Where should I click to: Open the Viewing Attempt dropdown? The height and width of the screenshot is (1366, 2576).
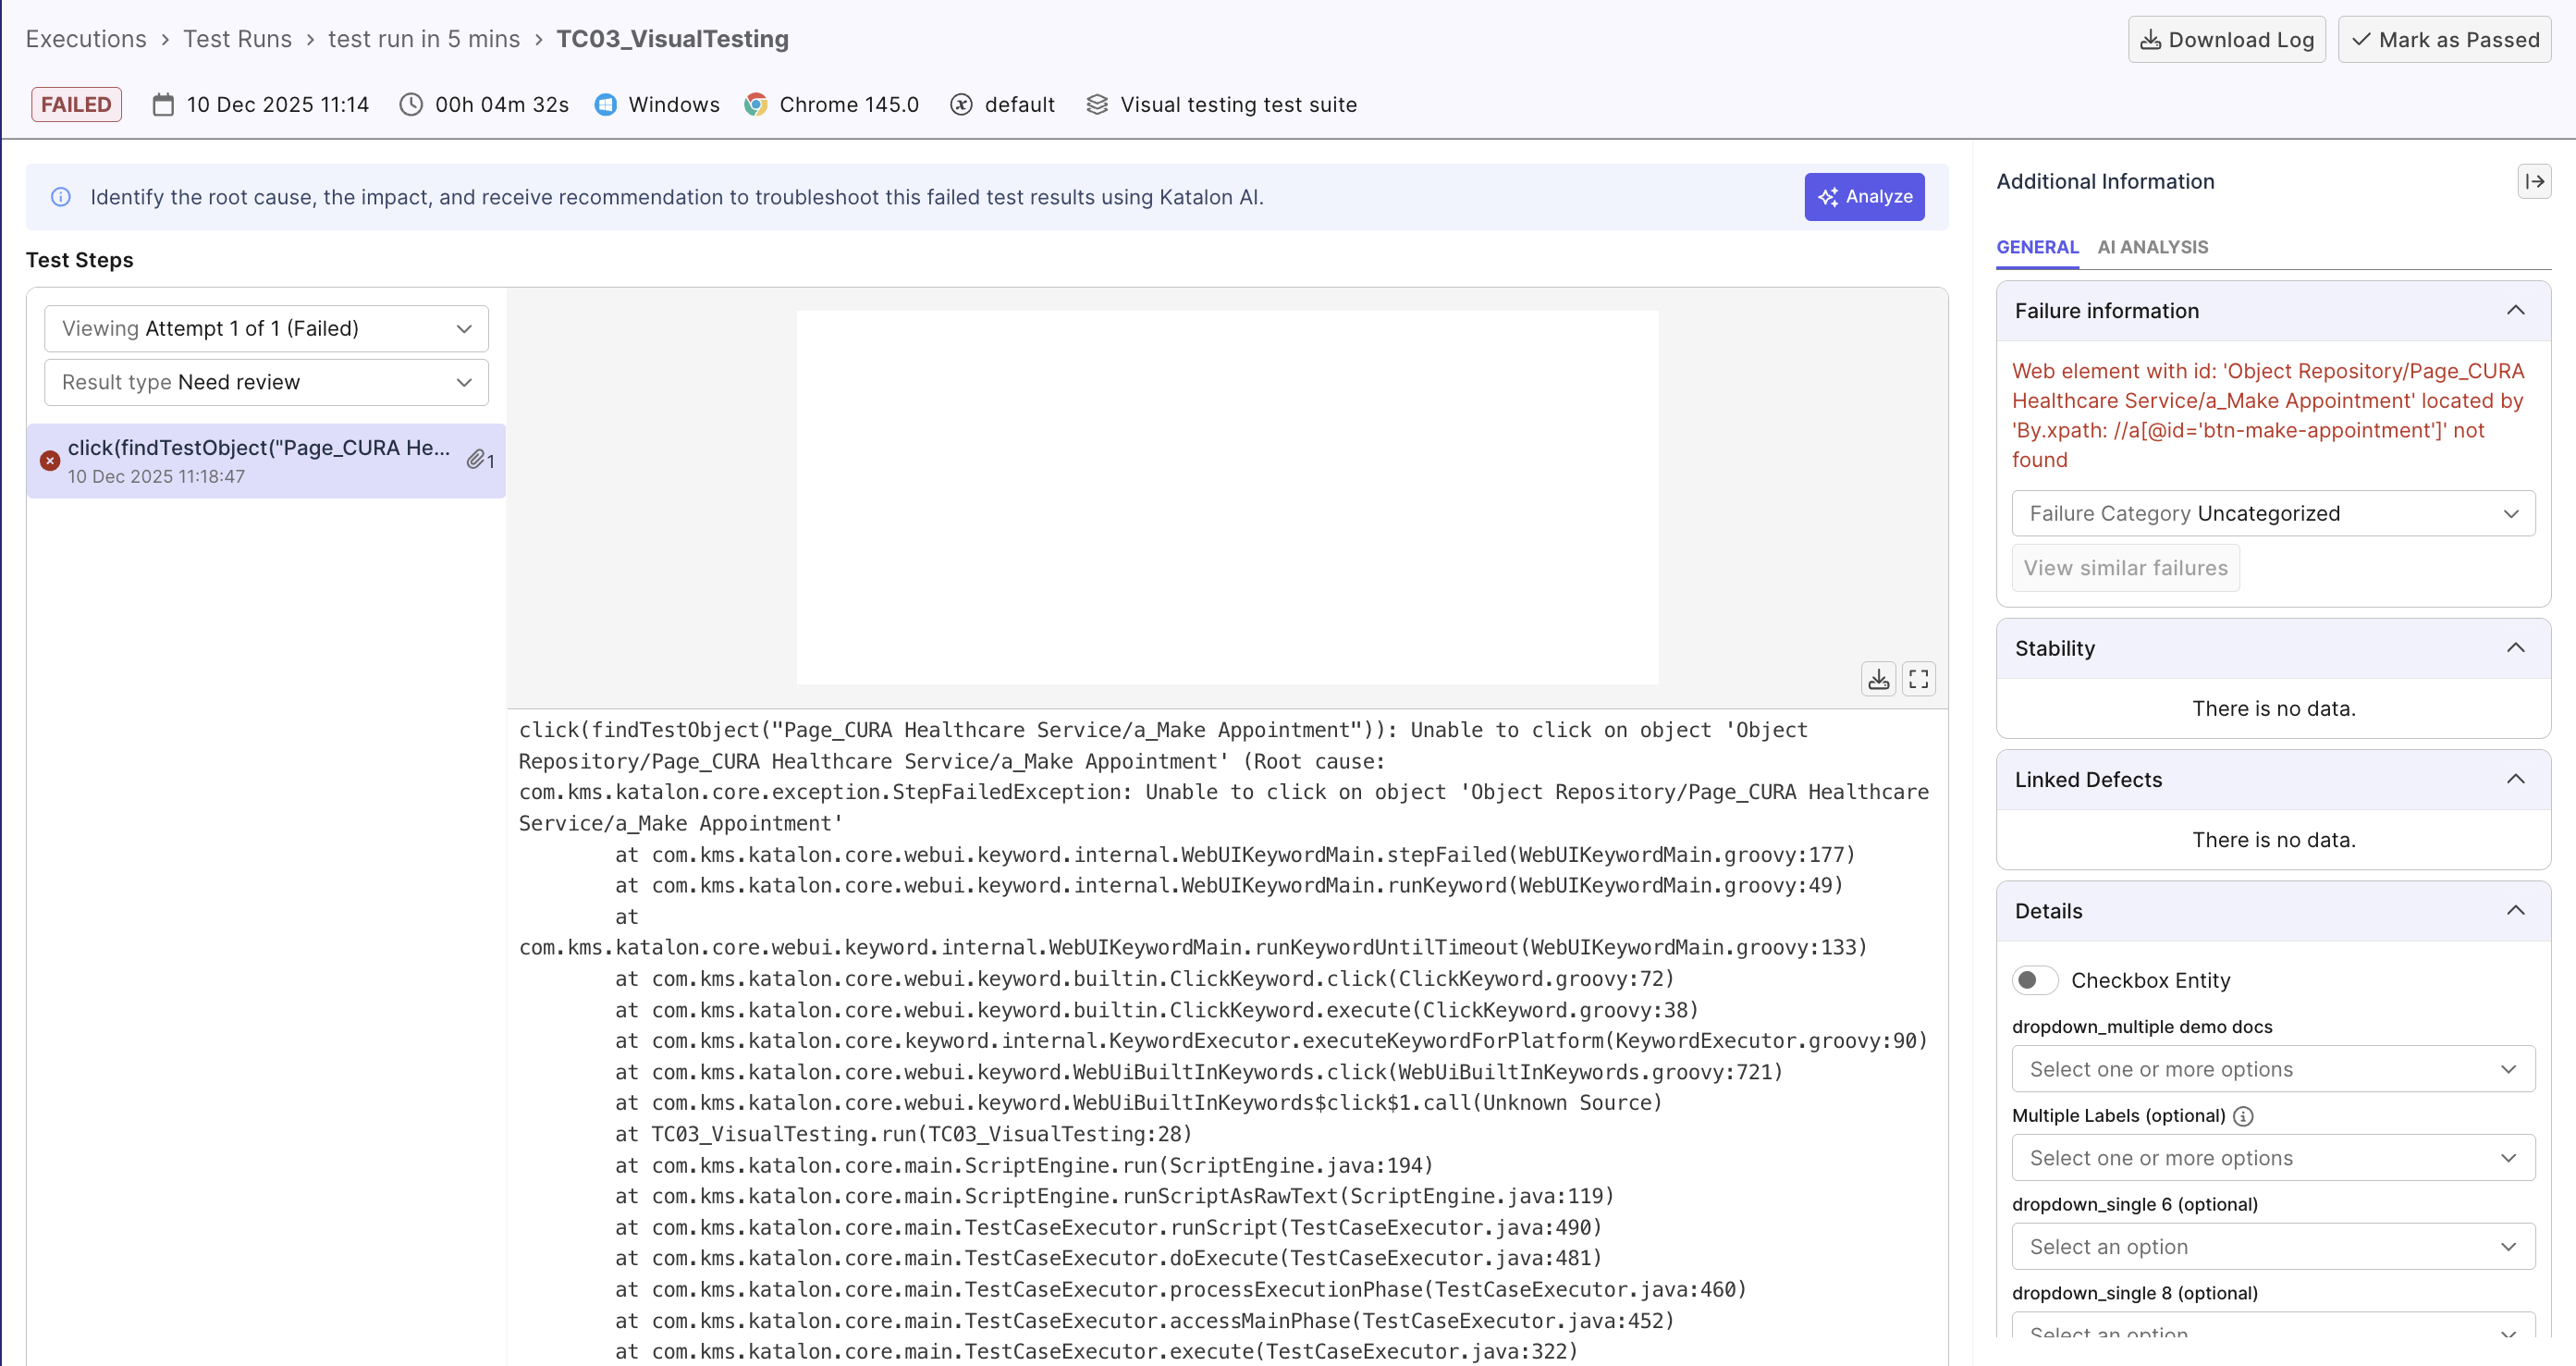click(265, 328)
